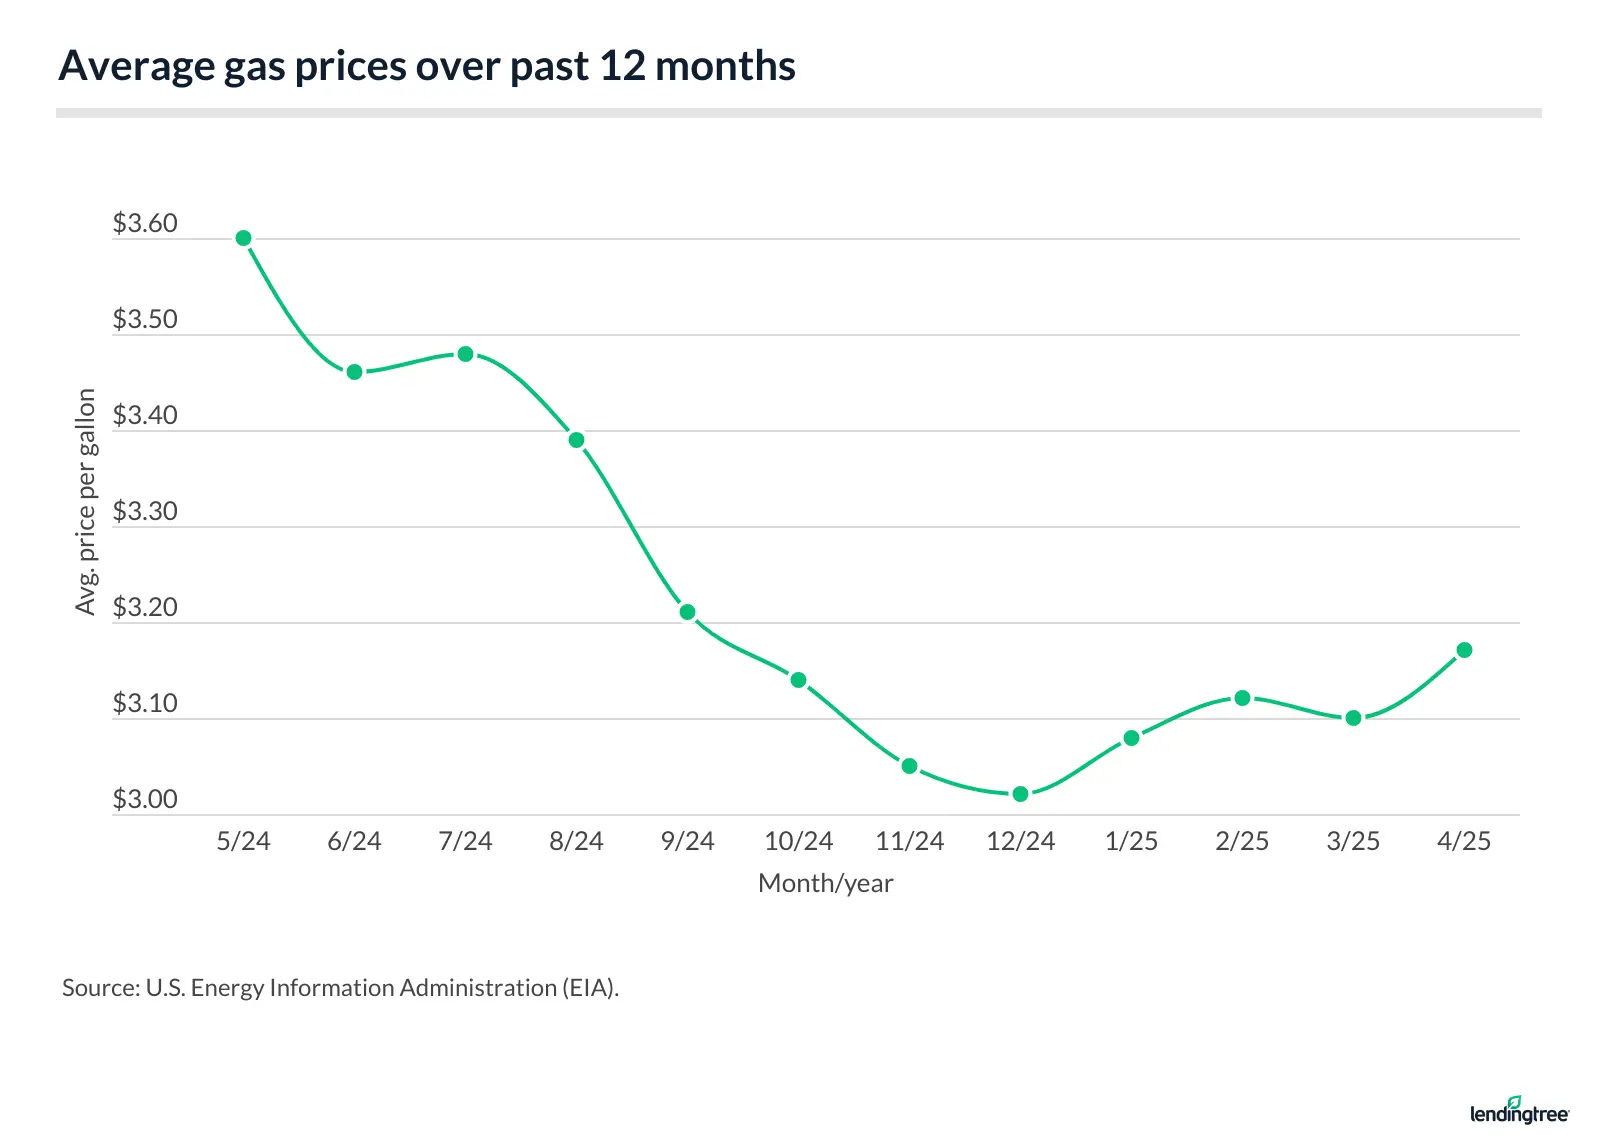1600x1140 pixels.
Task: Click the chart title text
Action: point(427,66)
